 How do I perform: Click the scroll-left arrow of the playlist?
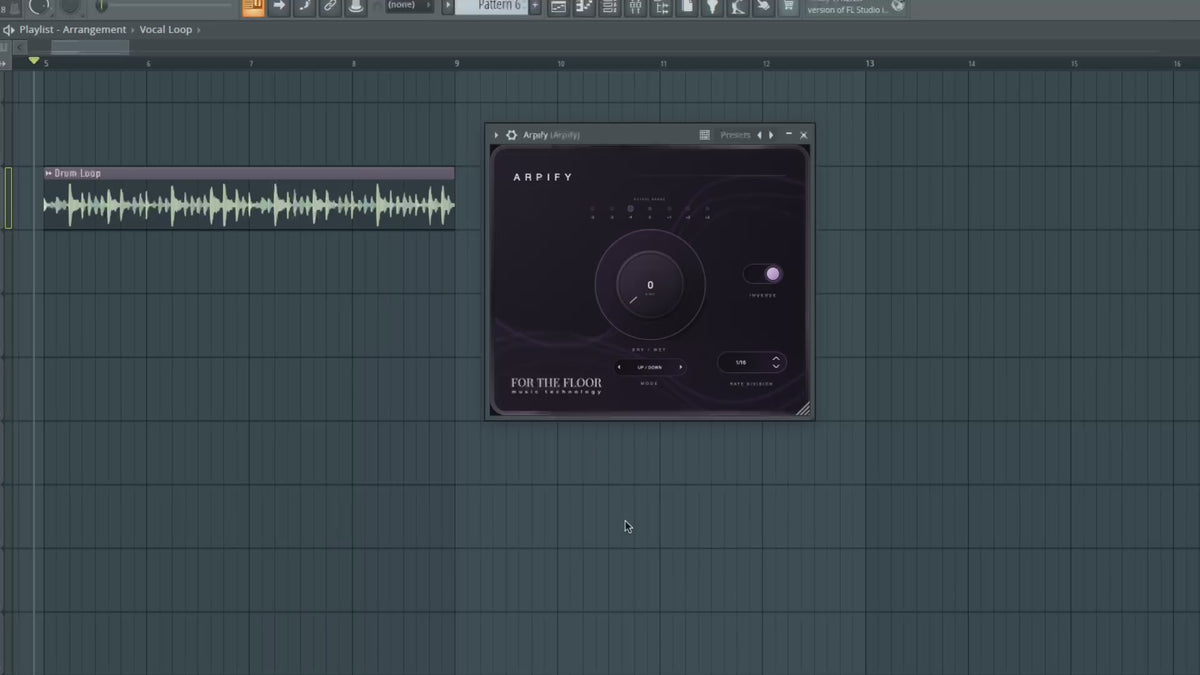(x=19, y=47)
